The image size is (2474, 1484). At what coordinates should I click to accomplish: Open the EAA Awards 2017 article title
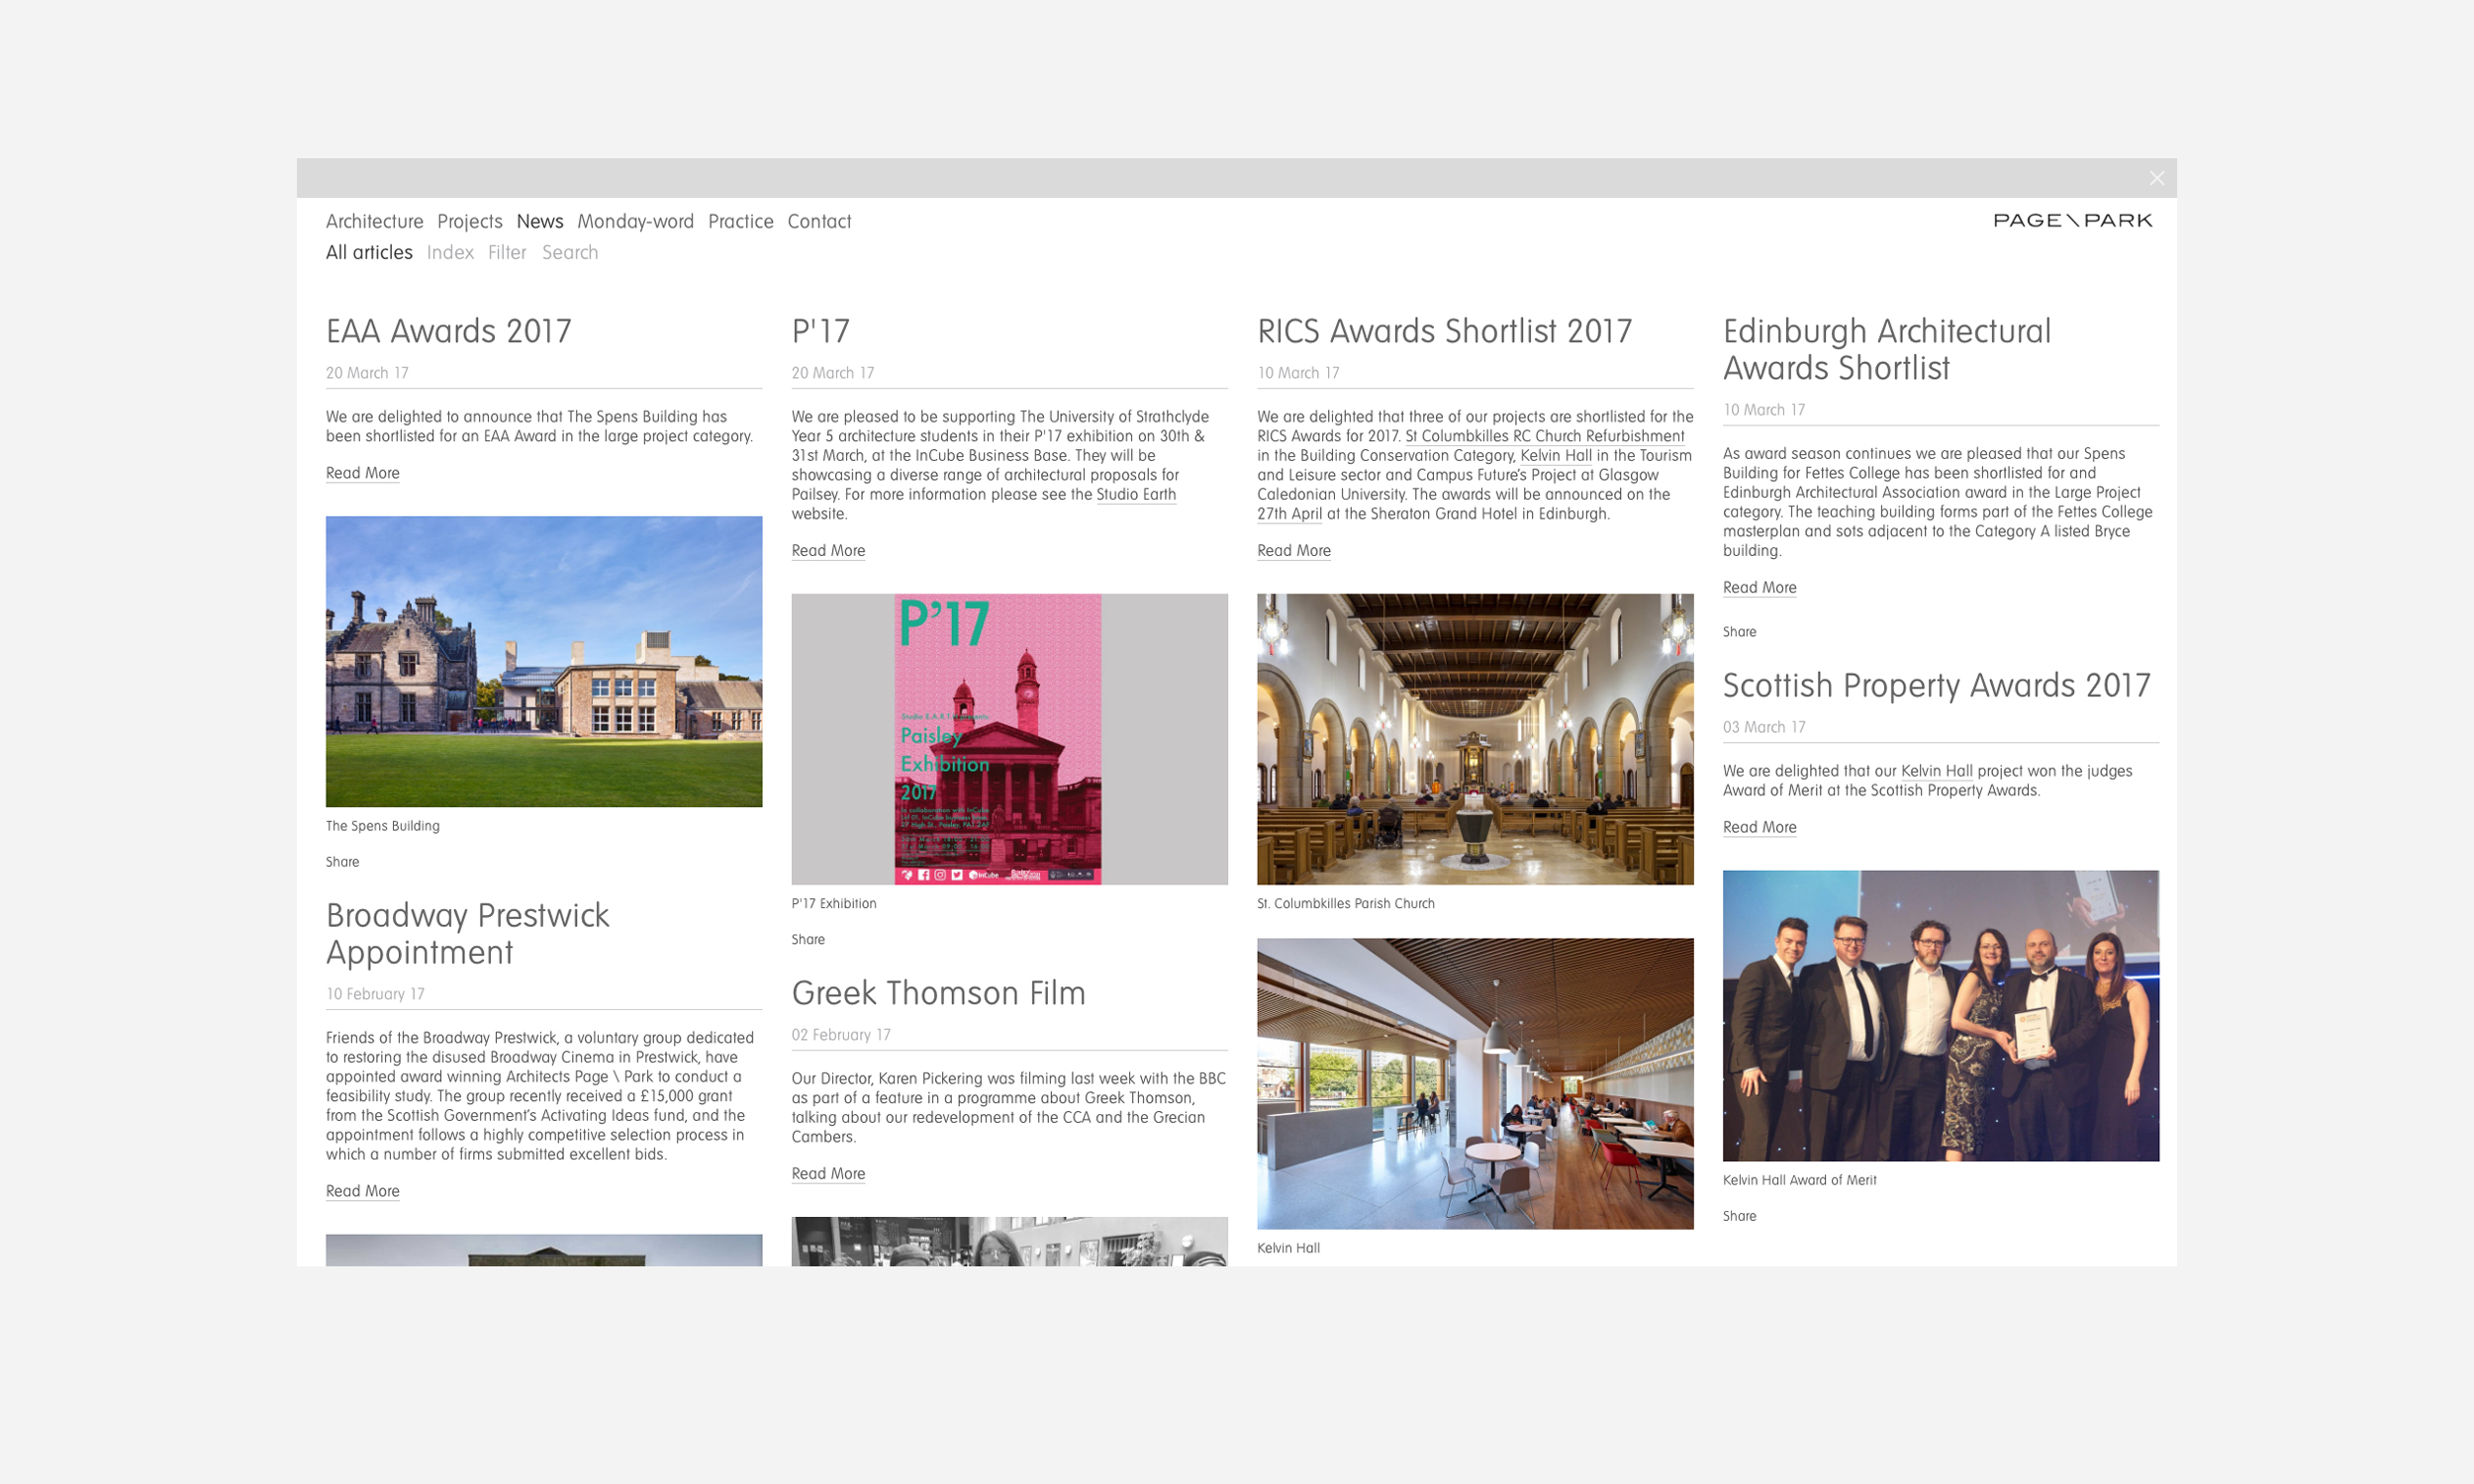[x=448, y=331]
